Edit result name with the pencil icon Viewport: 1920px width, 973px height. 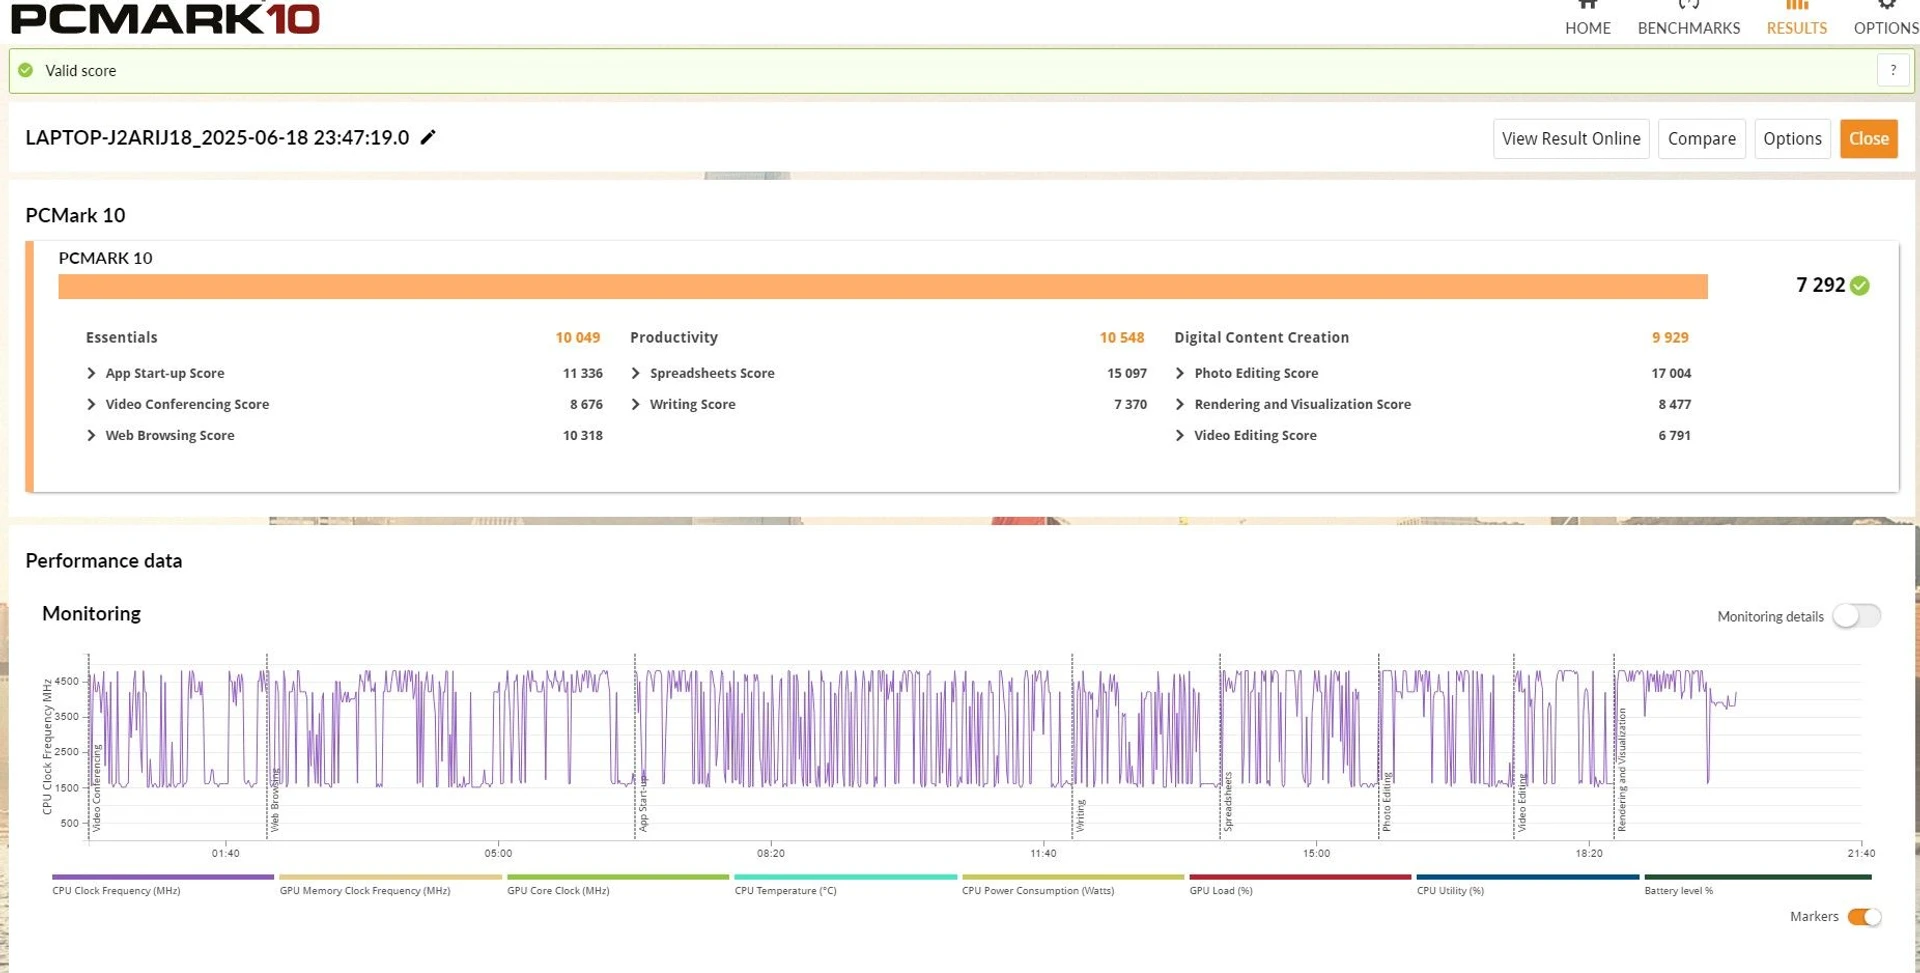(x=428, y=137)
